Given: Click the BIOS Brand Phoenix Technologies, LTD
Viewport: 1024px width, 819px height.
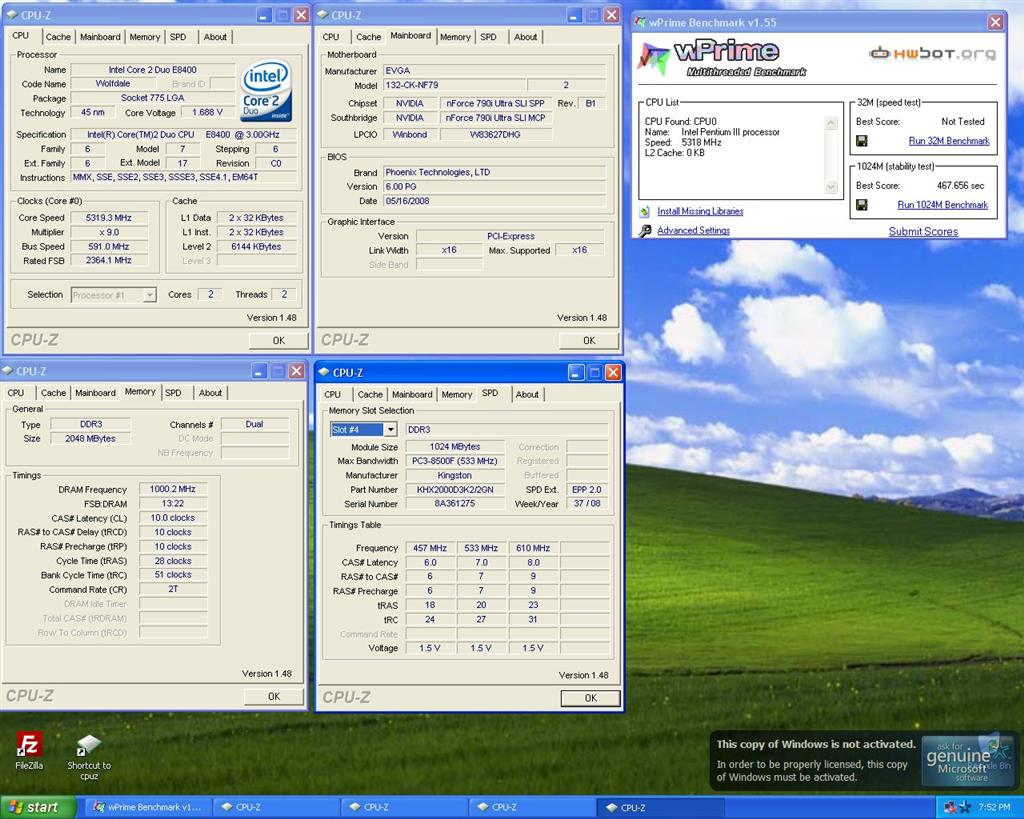Looking at the screenshot, I should click(494, 172).
